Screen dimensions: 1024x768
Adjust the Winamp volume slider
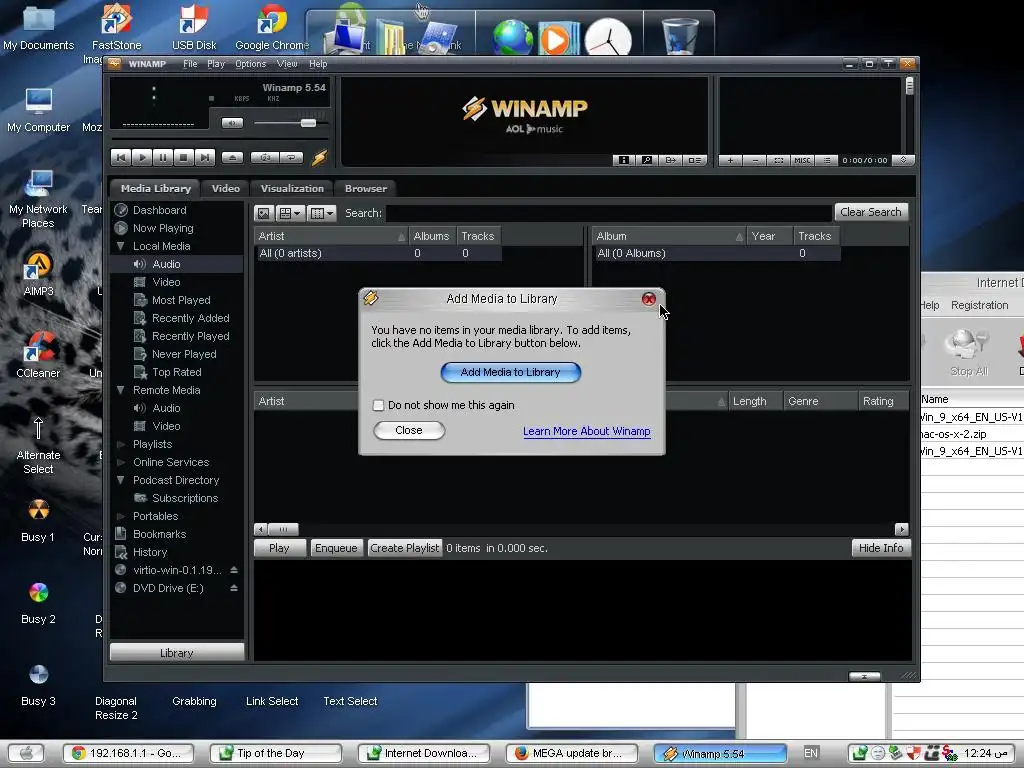tap(308, 123)
